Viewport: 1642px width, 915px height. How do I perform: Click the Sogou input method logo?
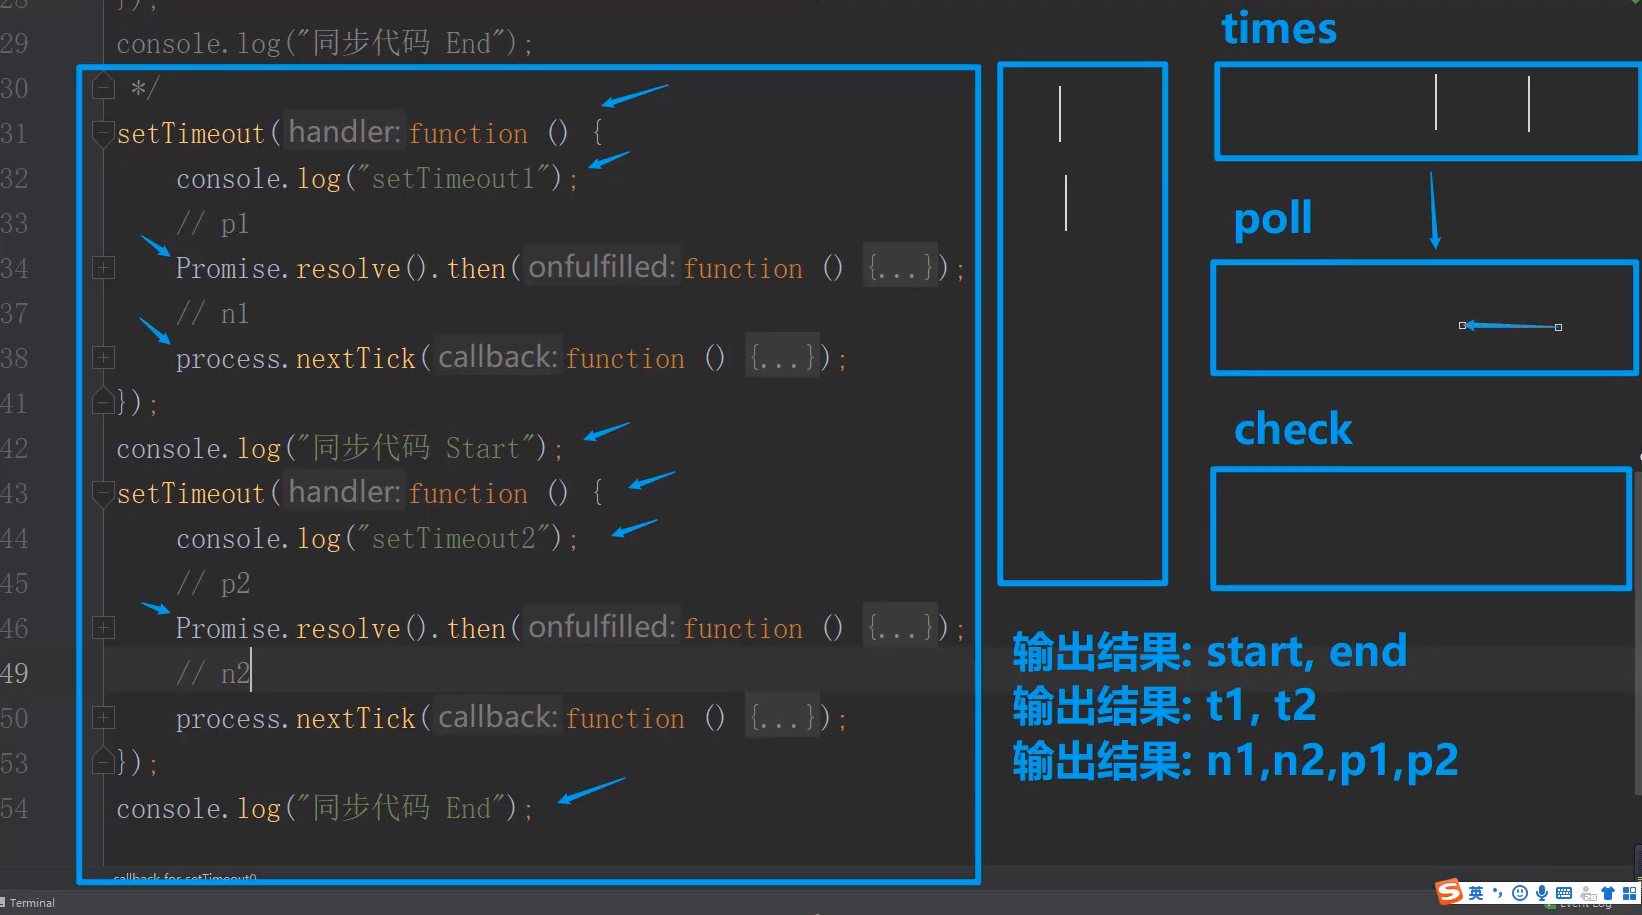click(1449, 892)
